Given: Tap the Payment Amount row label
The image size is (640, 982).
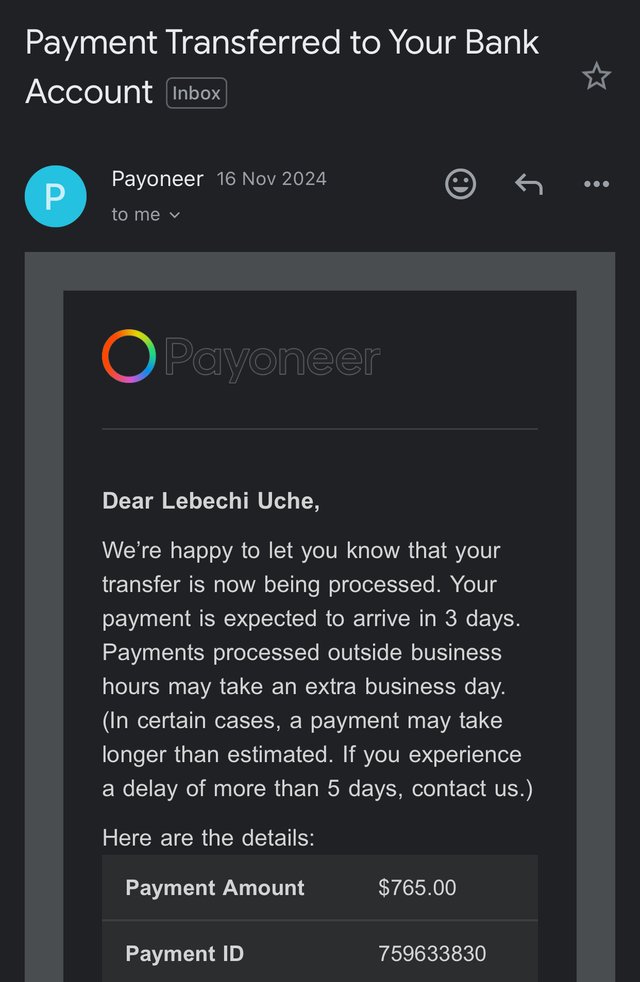Looking at the screenshot, I should 215,887.
